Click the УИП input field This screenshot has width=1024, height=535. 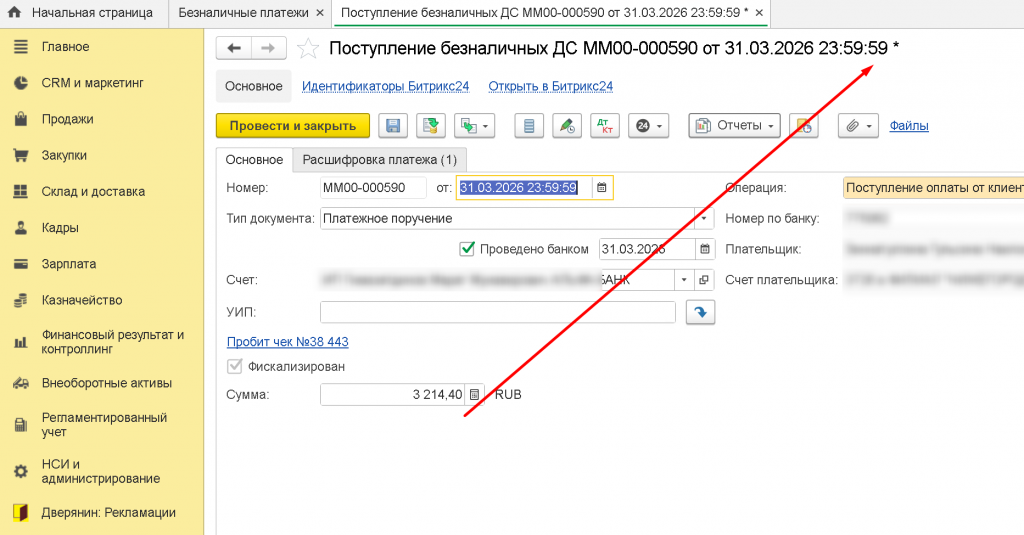pyautogui.click(x=498, y=312)
